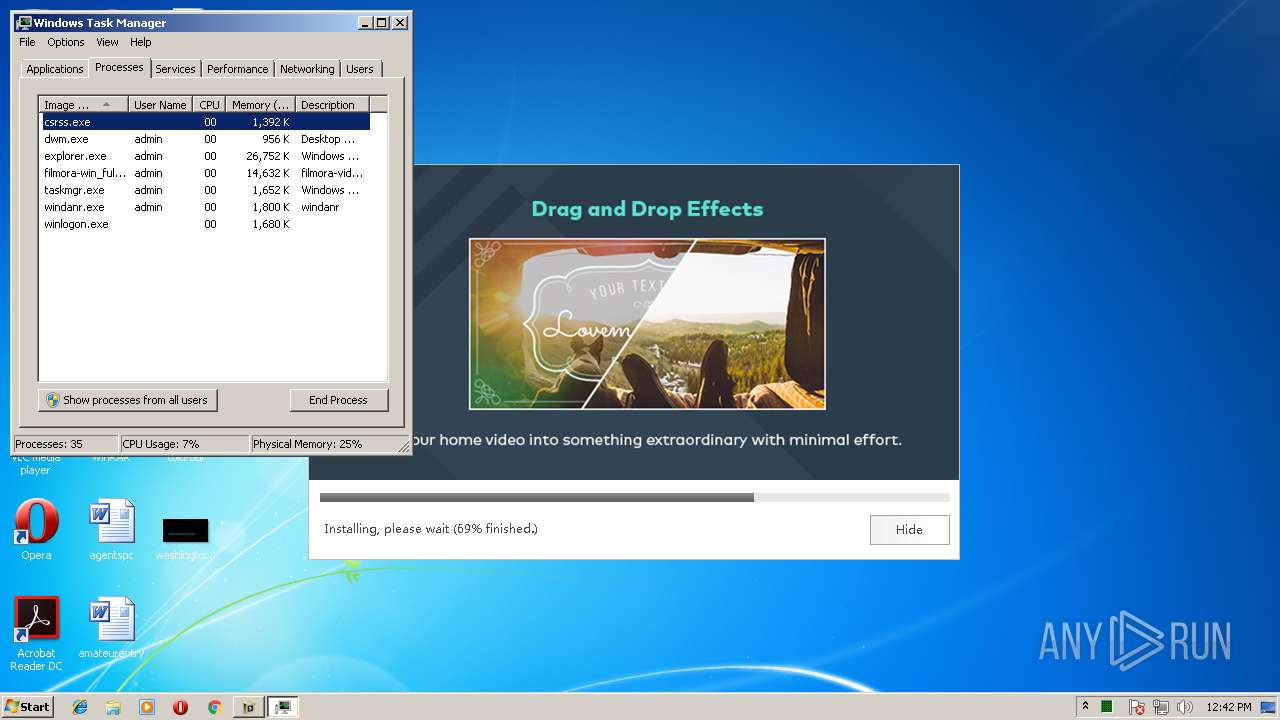Open the Start menu
Screen dimensions: 1280x720
[x=27, y=706]
